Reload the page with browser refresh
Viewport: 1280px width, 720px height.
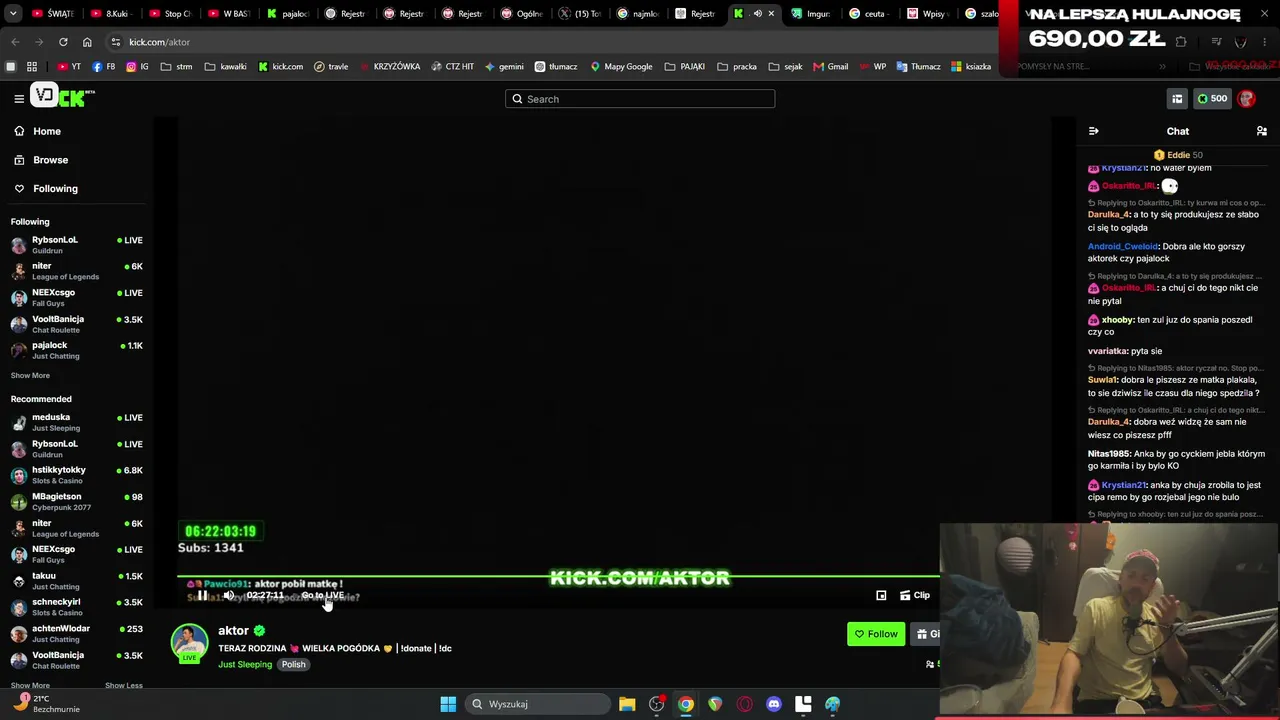coord(63,42)
